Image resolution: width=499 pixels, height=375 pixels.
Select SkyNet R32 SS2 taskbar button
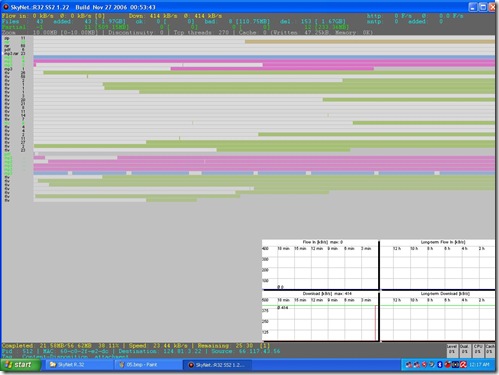(217, 365)
